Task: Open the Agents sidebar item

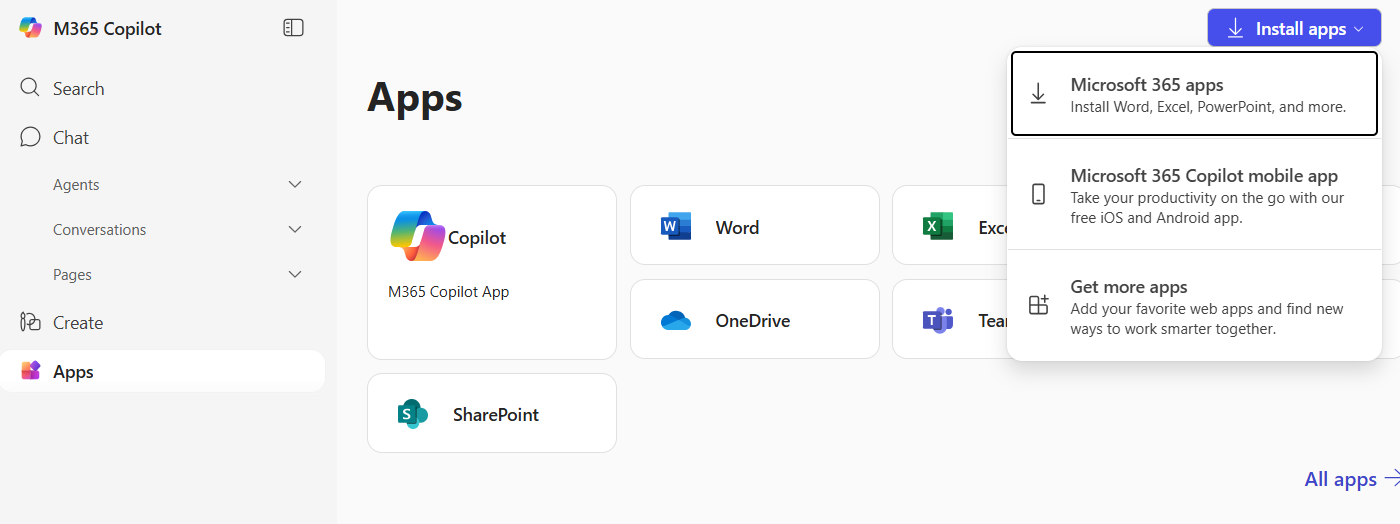Action: (76, 184)
